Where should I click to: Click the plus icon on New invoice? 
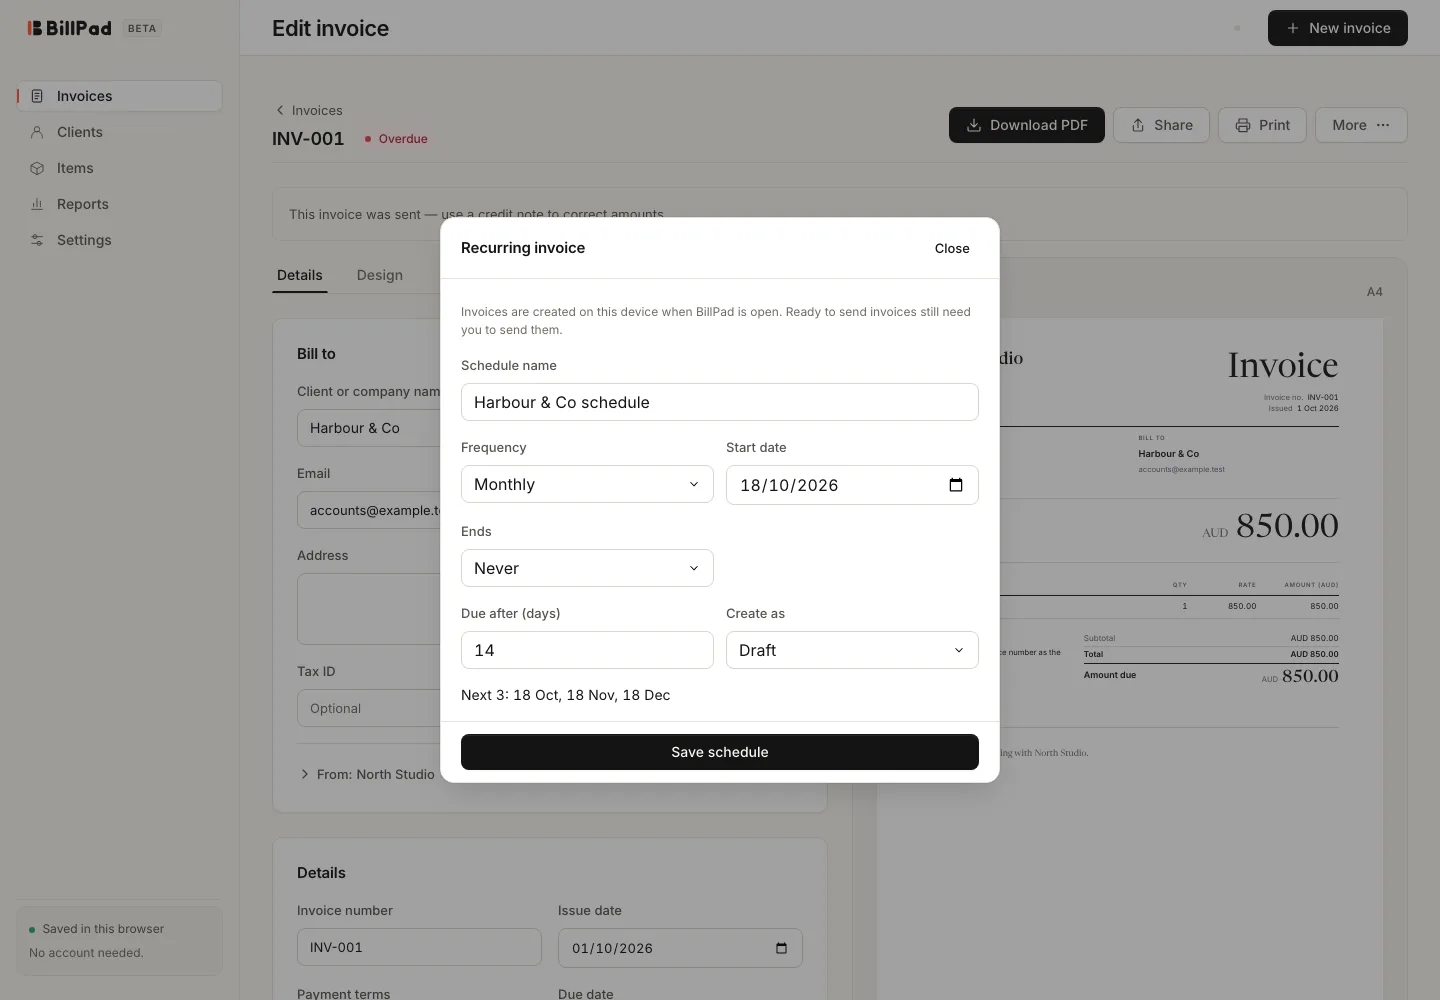1293,28
